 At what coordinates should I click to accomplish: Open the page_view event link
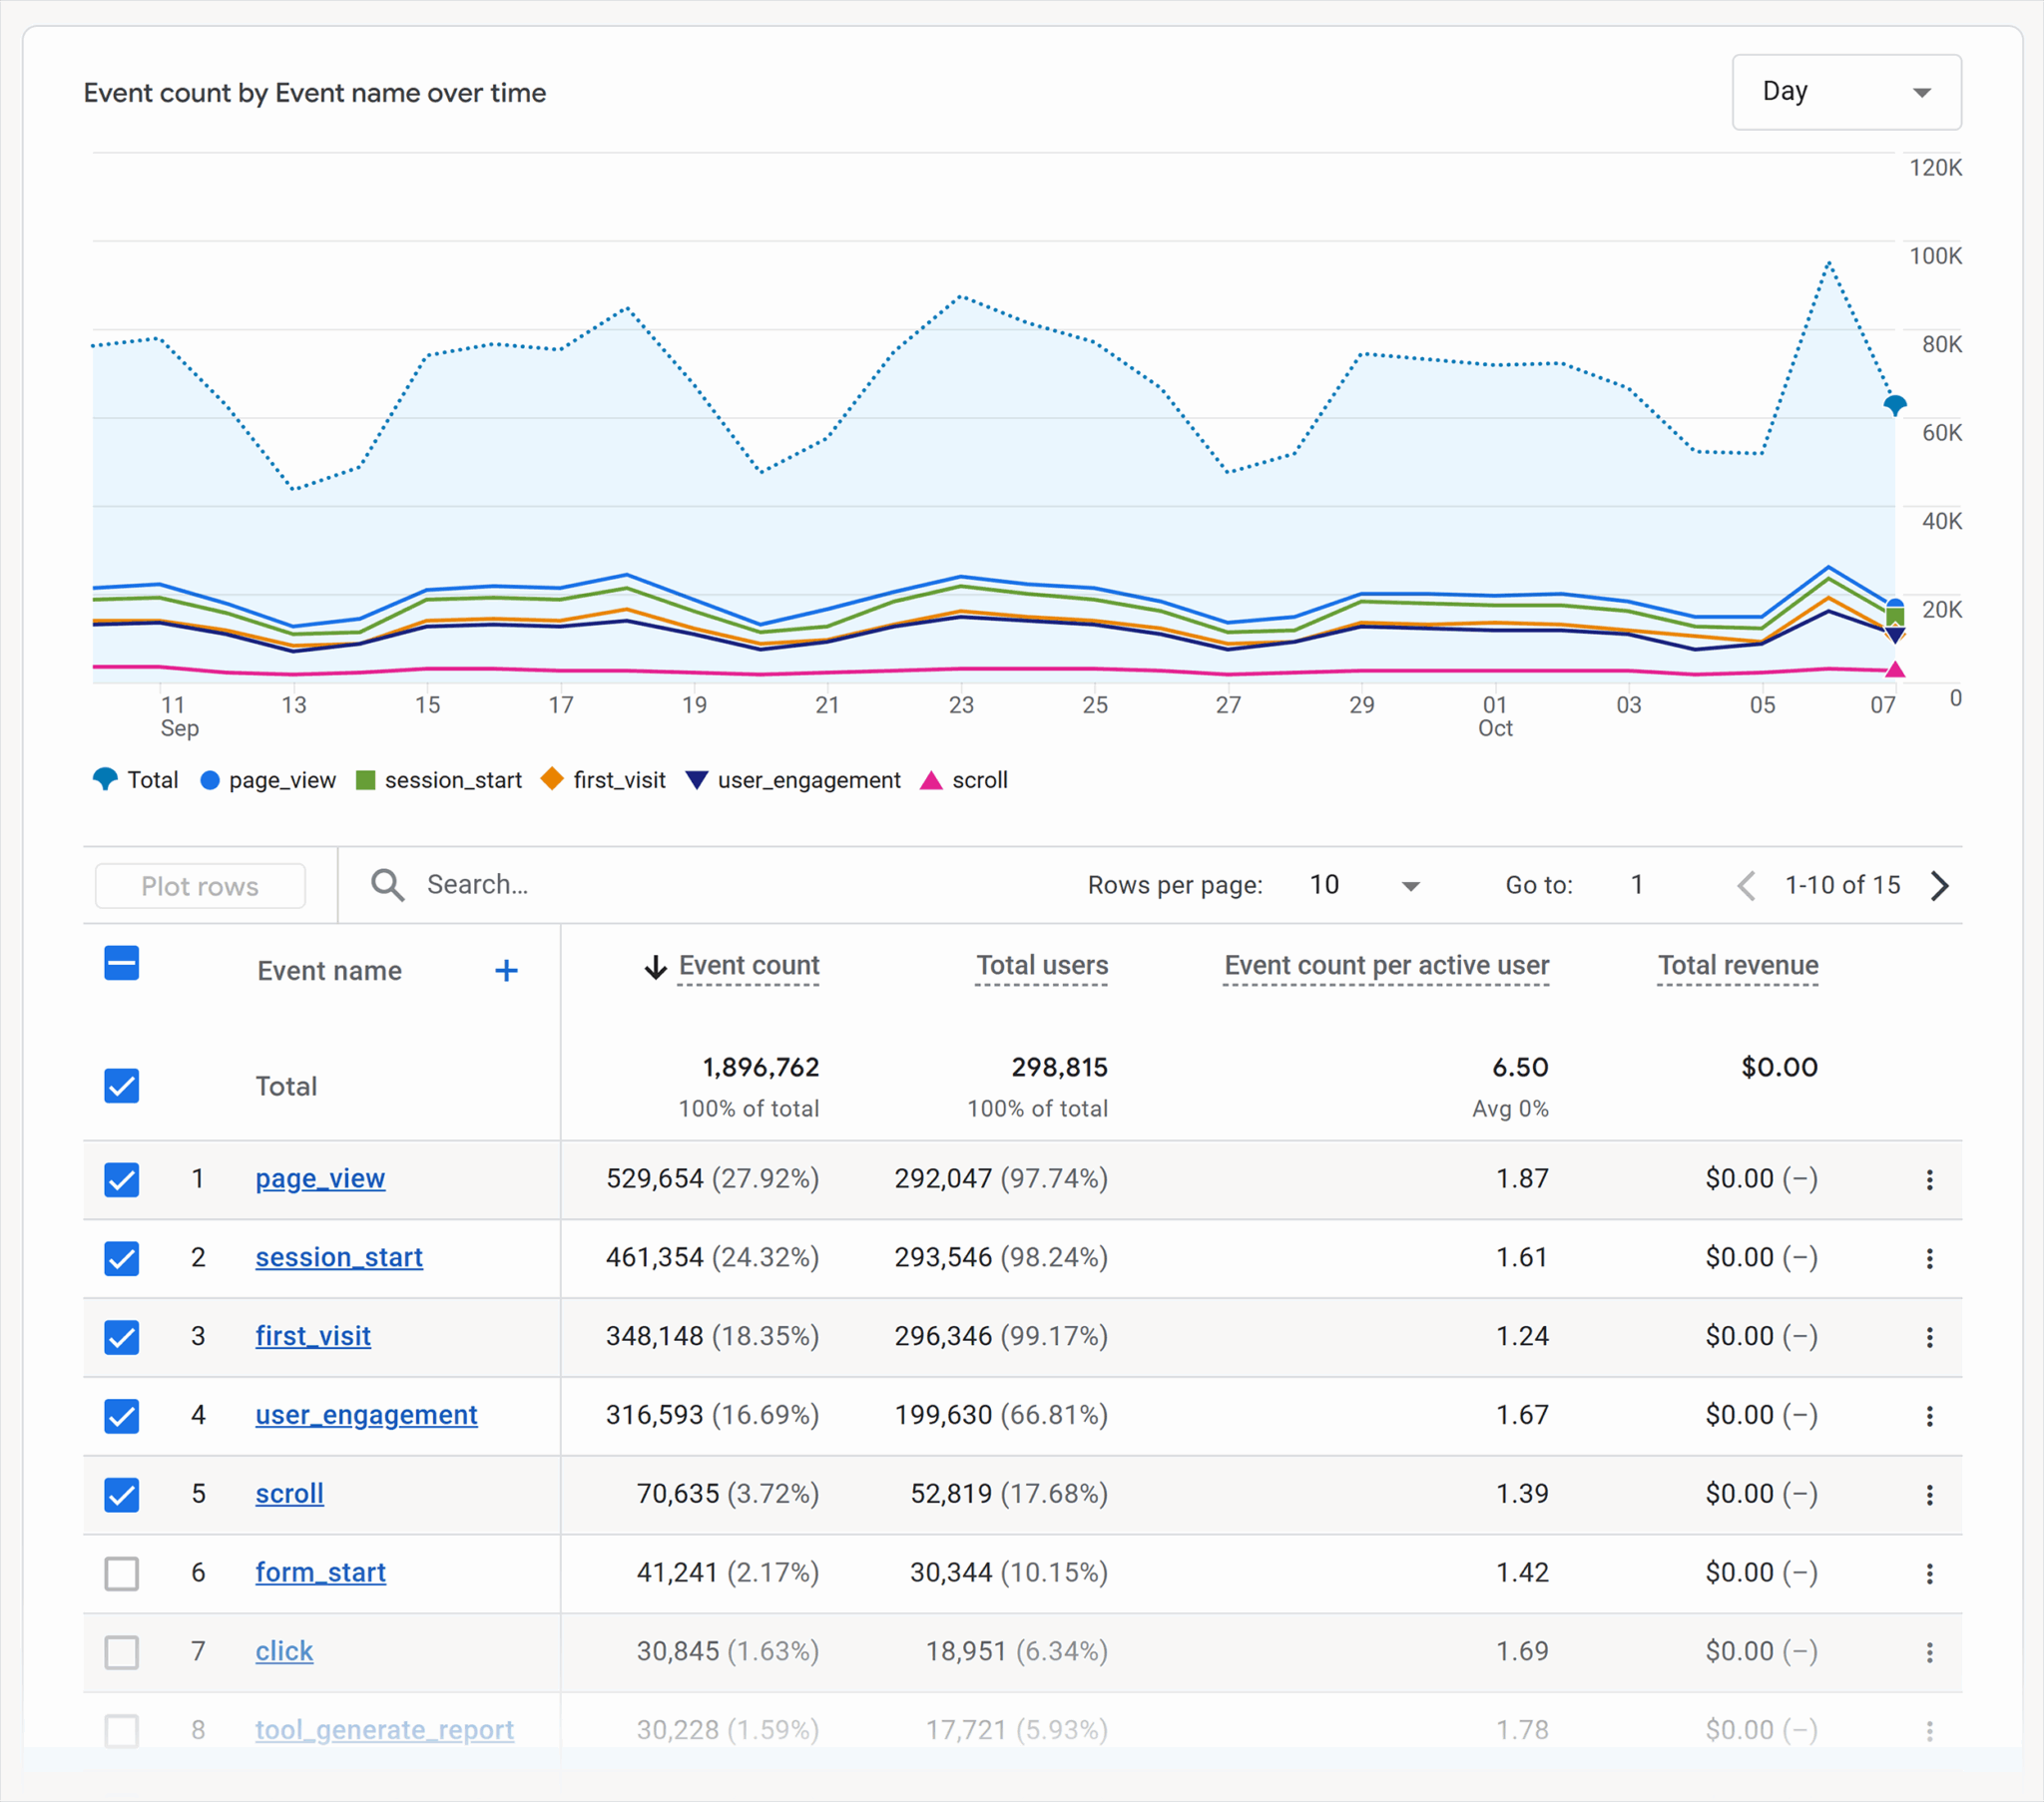320,1179
